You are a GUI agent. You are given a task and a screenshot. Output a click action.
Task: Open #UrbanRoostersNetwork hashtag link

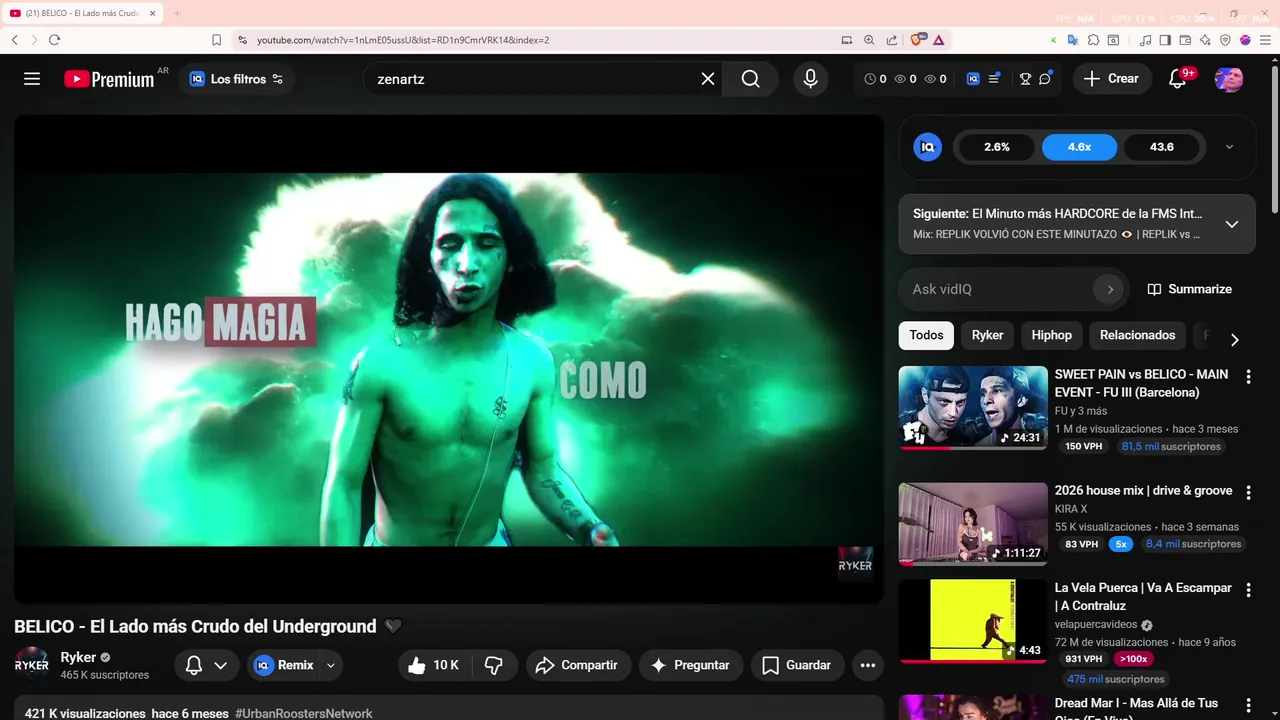click(x=304, y=713)
